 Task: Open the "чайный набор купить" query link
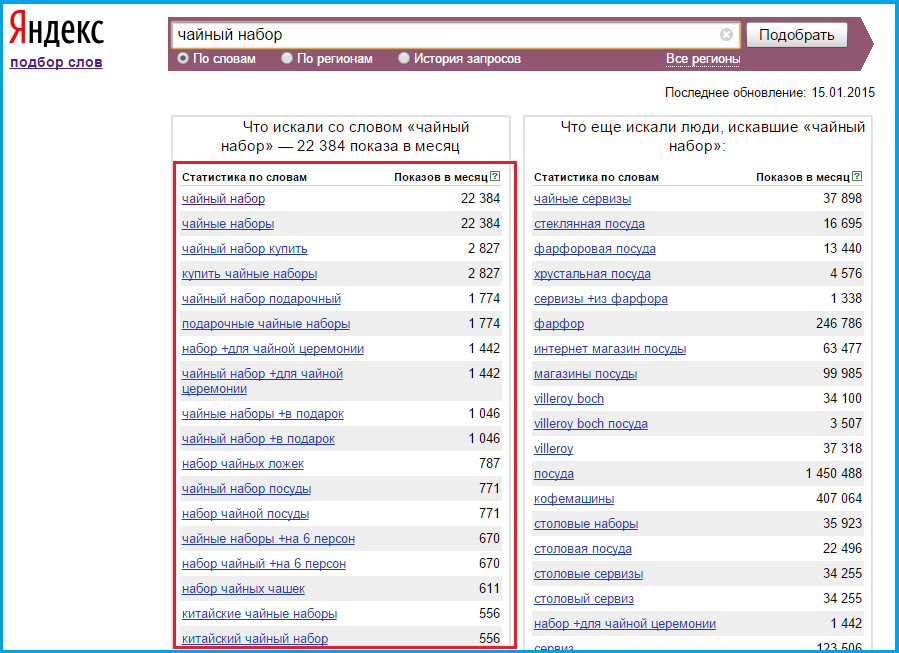[x=244, y=249]
